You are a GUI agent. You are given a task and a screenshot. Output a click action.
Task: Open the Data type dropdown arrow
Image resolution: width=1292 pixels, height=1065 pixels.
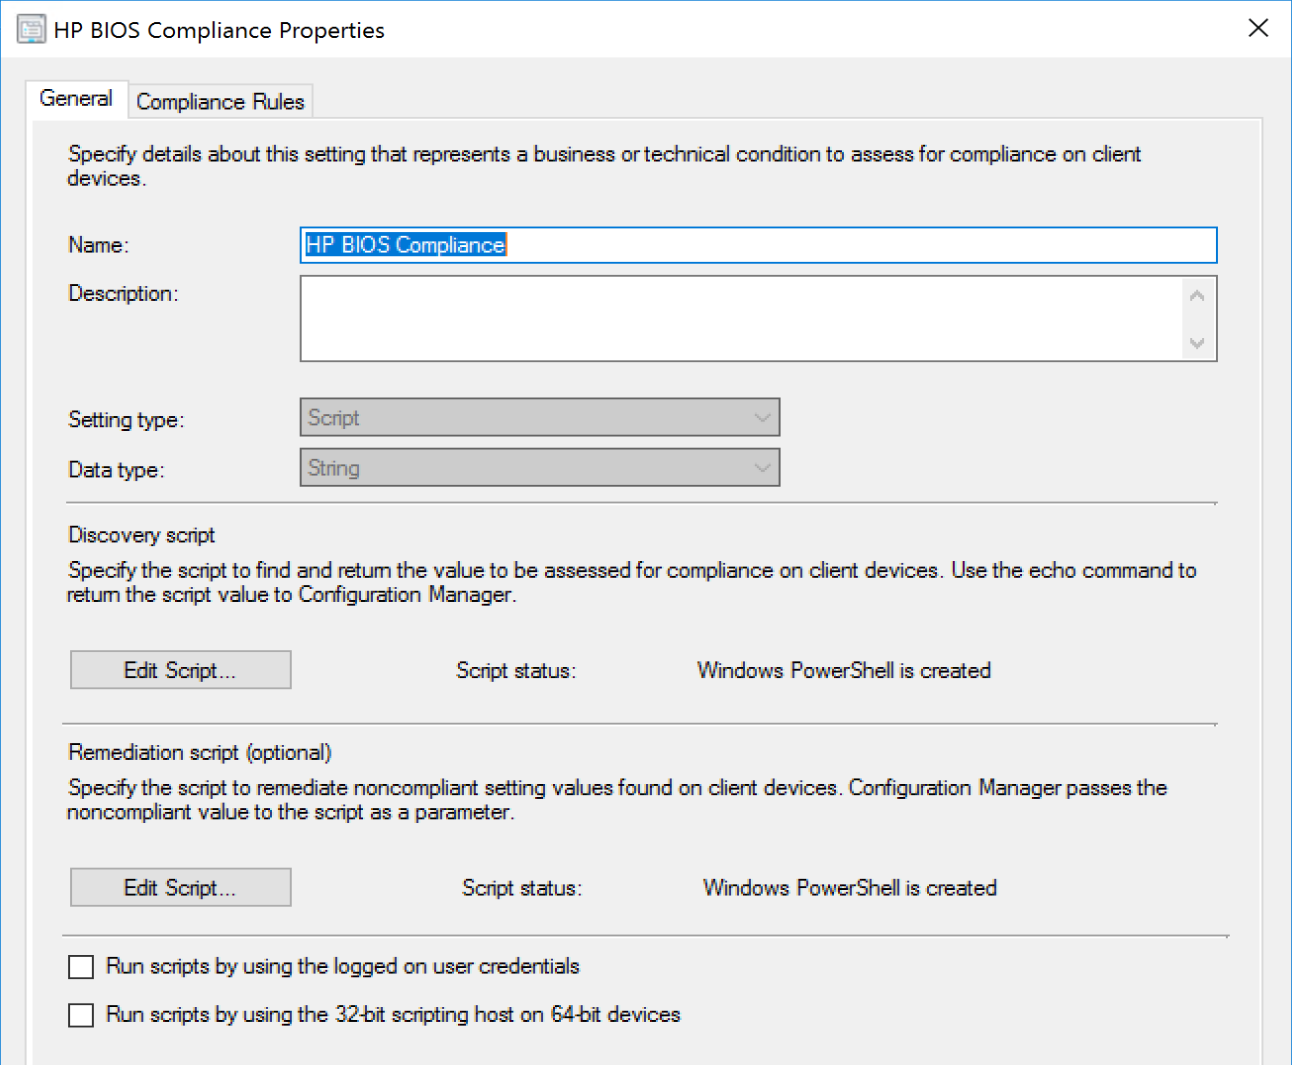pos(762,468)
